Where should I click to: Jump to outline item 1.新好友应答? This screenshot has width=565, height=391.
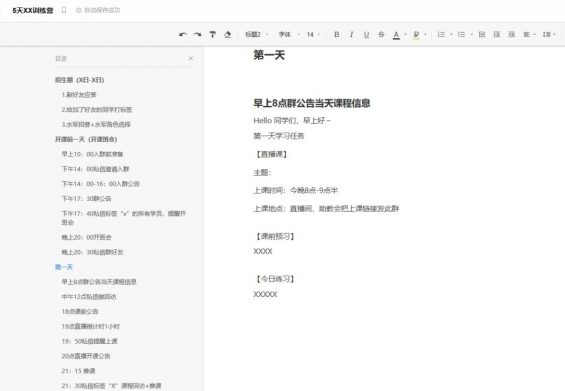pos(79,95)
